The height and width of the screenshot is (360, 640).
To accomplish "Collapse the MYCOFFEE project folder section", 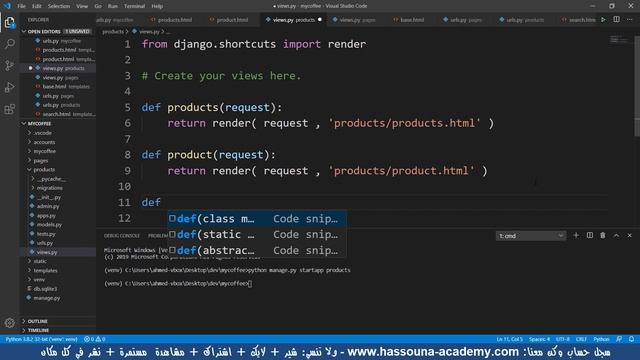I will coord(58,123).
